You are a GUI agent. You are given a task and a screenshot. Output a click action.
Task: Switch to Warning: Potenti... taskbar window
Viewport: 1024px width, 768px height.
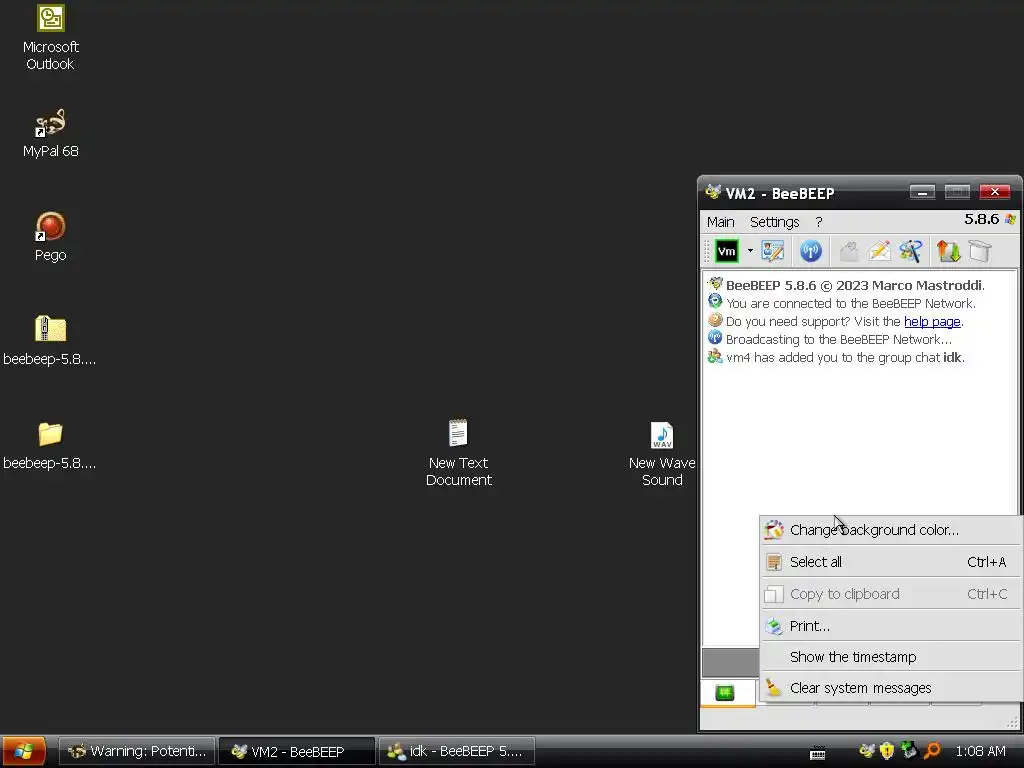(137, 751)
